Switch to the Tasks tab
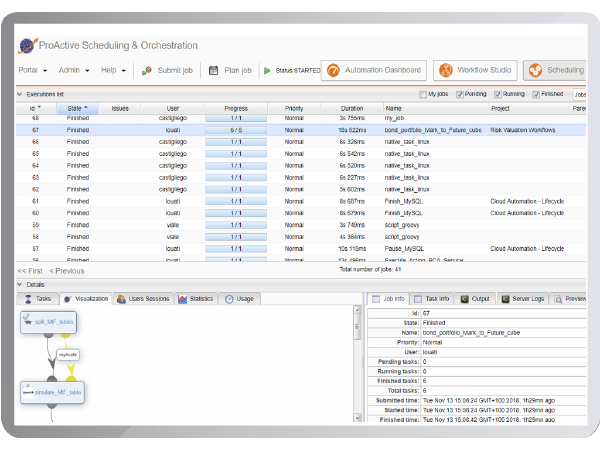The width and height of the screenshot is (600, 450). click(38, 299)
